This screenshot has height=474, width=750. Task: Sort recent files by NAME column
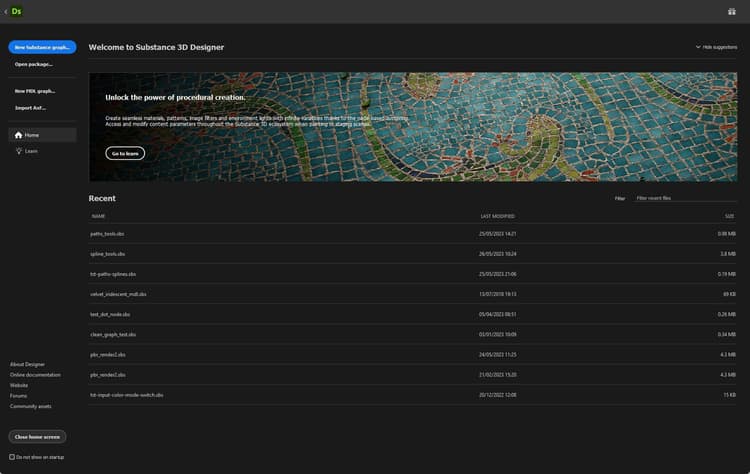98,216
